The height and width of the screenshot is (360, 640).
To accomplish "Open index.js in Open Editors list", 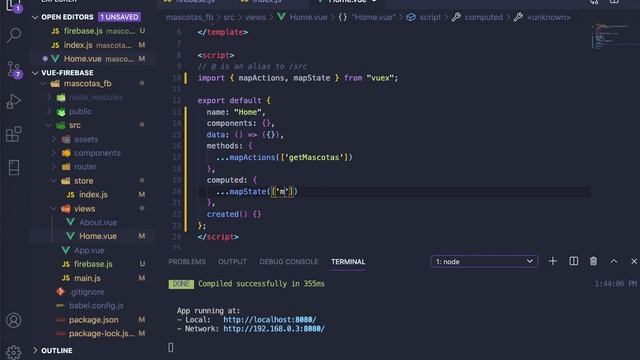I will 78,45.
